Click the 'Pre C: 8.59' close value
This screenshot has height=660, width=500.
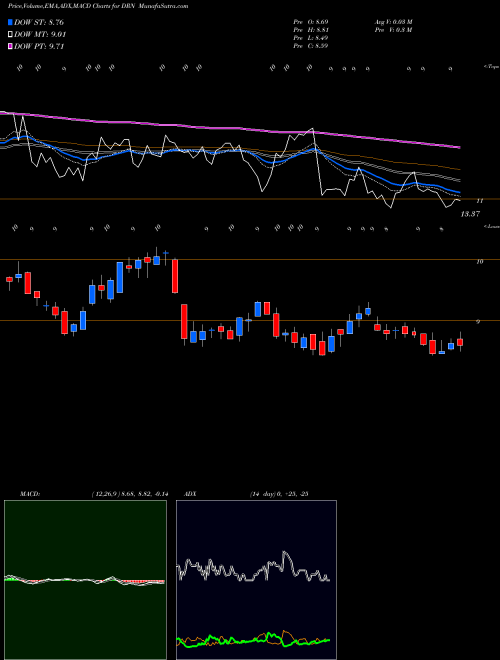(x=311, y=46)
